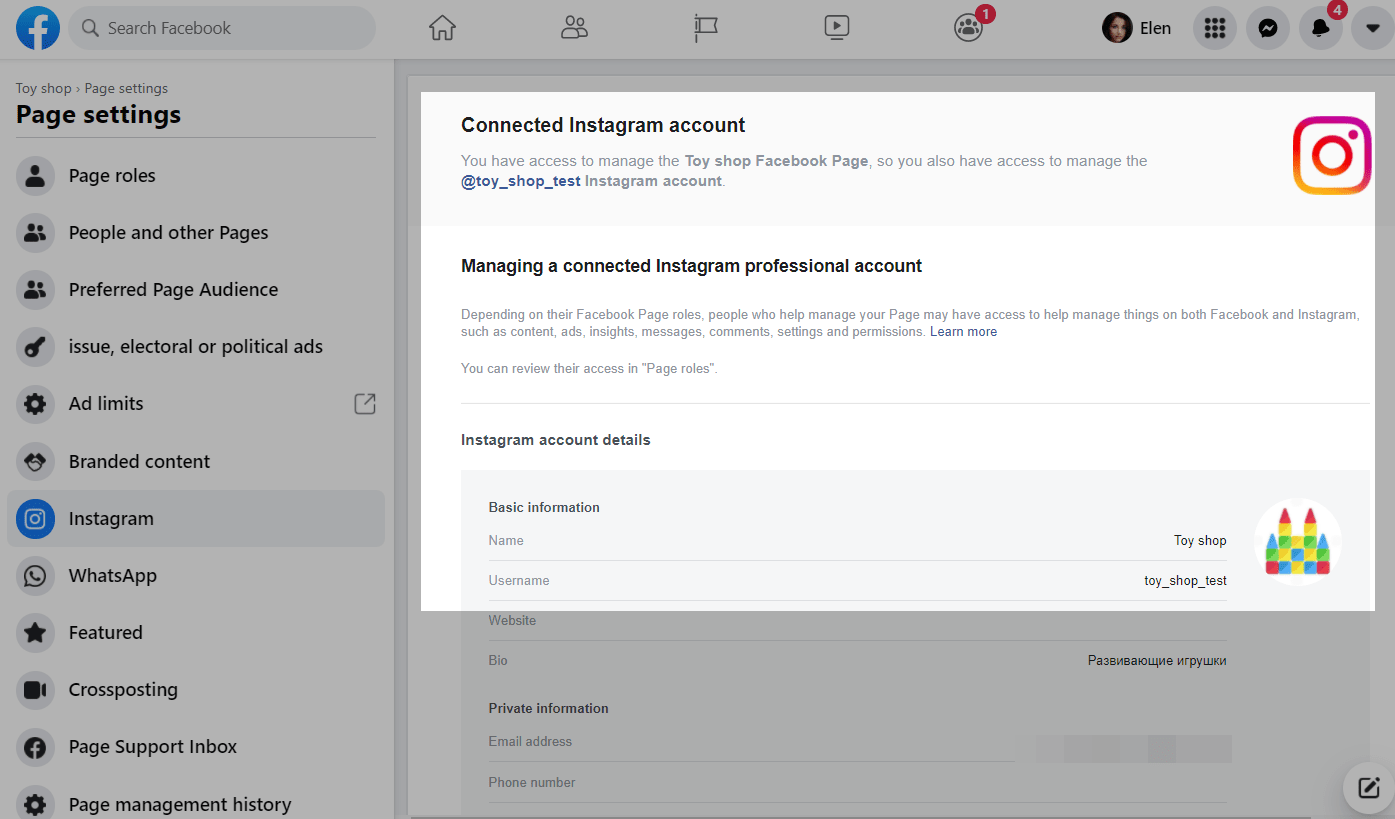Select Branded content in sidebar
Screen dimensions: 1395x819
(139, 462)
